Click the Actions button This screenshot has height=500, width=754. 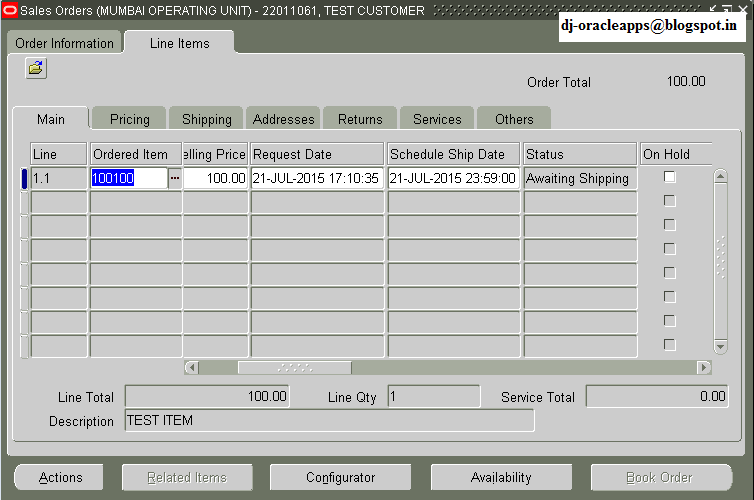coord(60,477)
